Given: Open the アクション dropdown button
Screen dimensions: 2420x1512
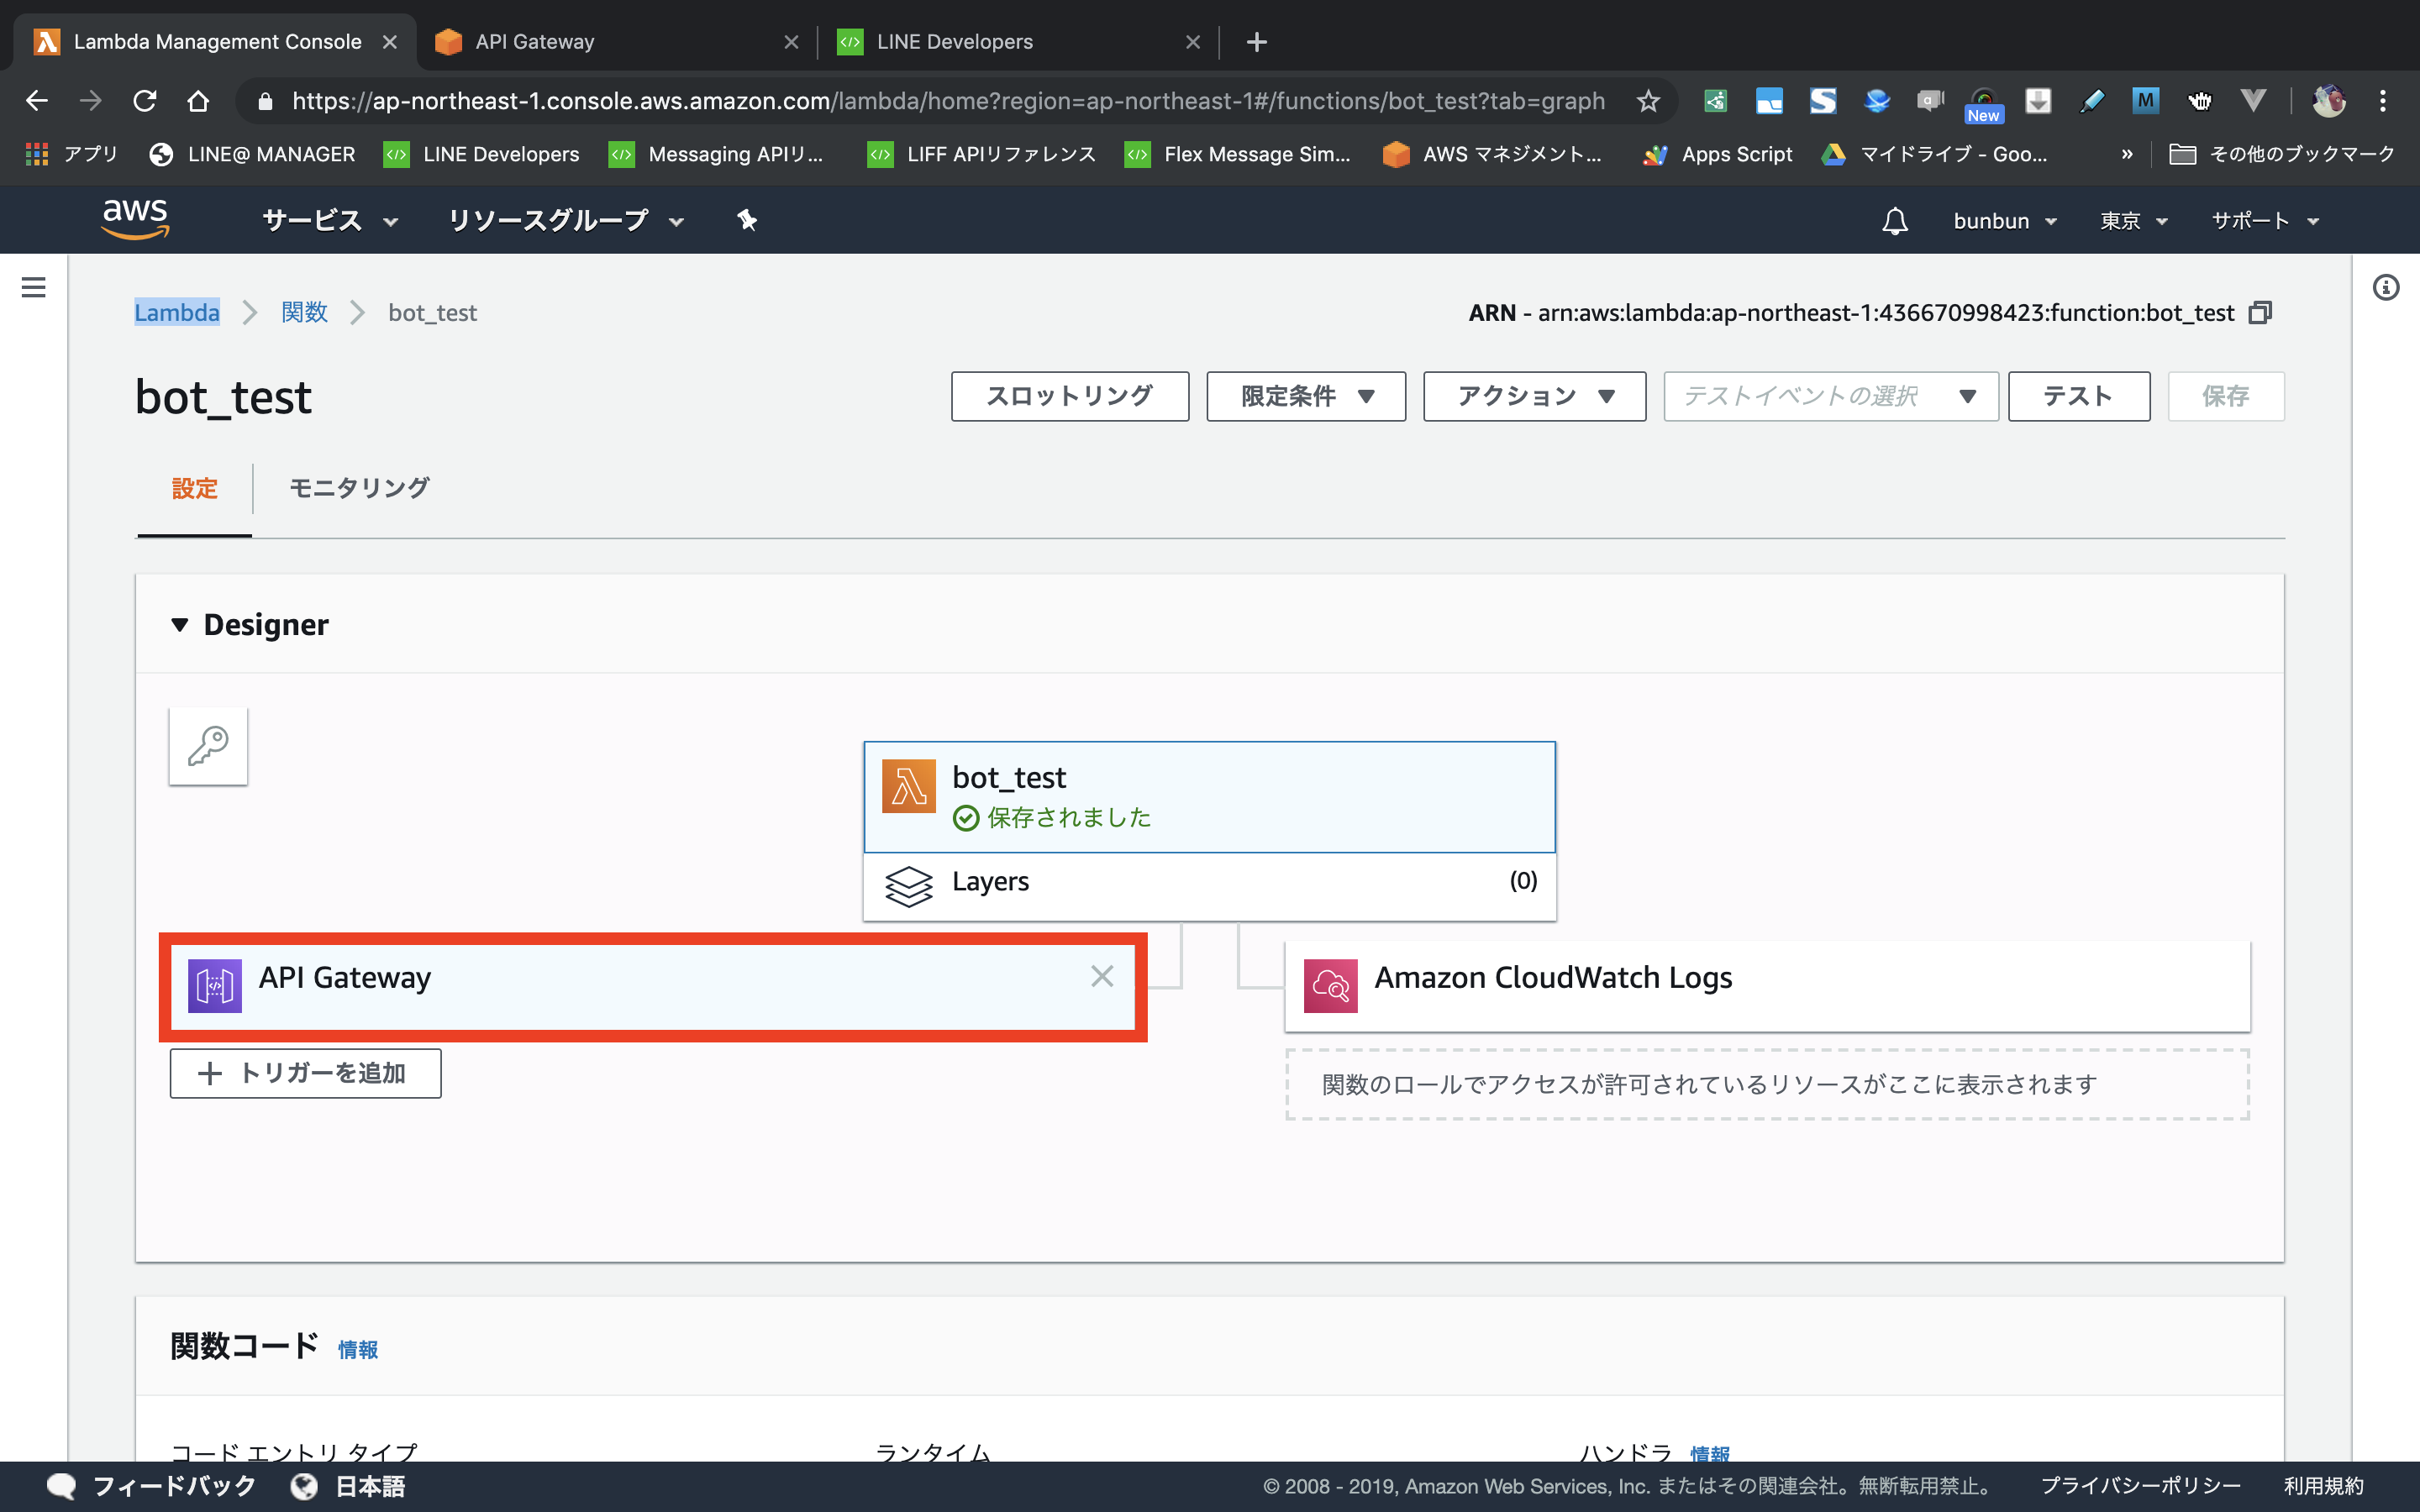Looking at the screenshot, I should 1534,396.
